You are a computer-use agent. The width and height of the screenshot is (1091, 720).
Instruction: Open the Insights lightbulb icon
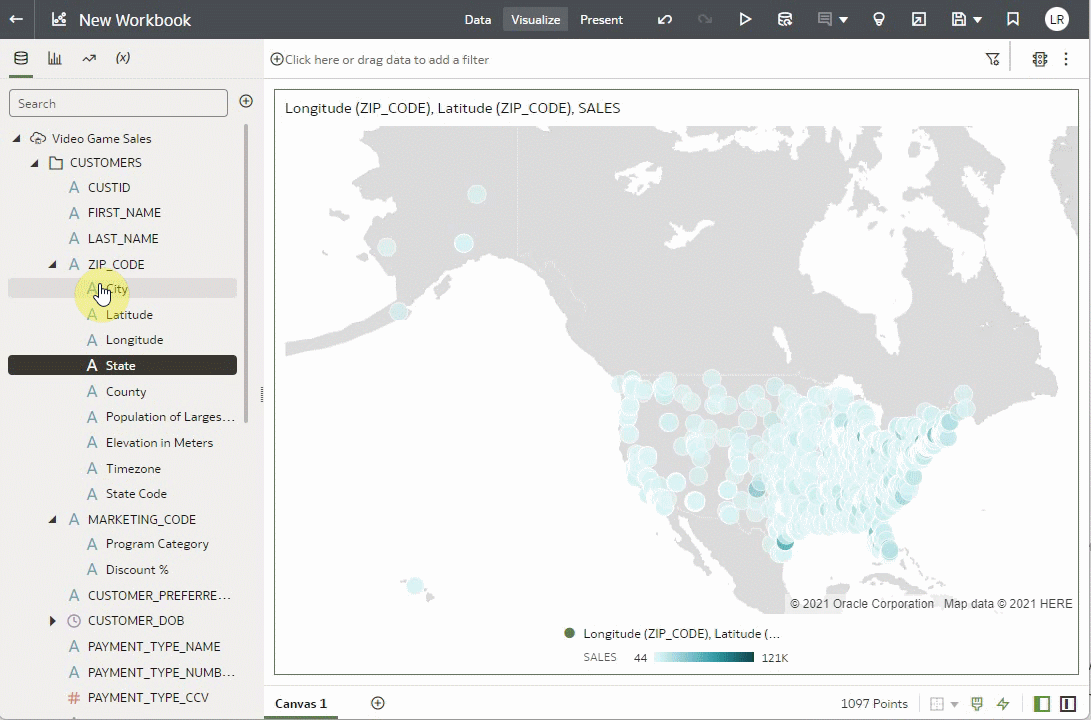(878, 19)
